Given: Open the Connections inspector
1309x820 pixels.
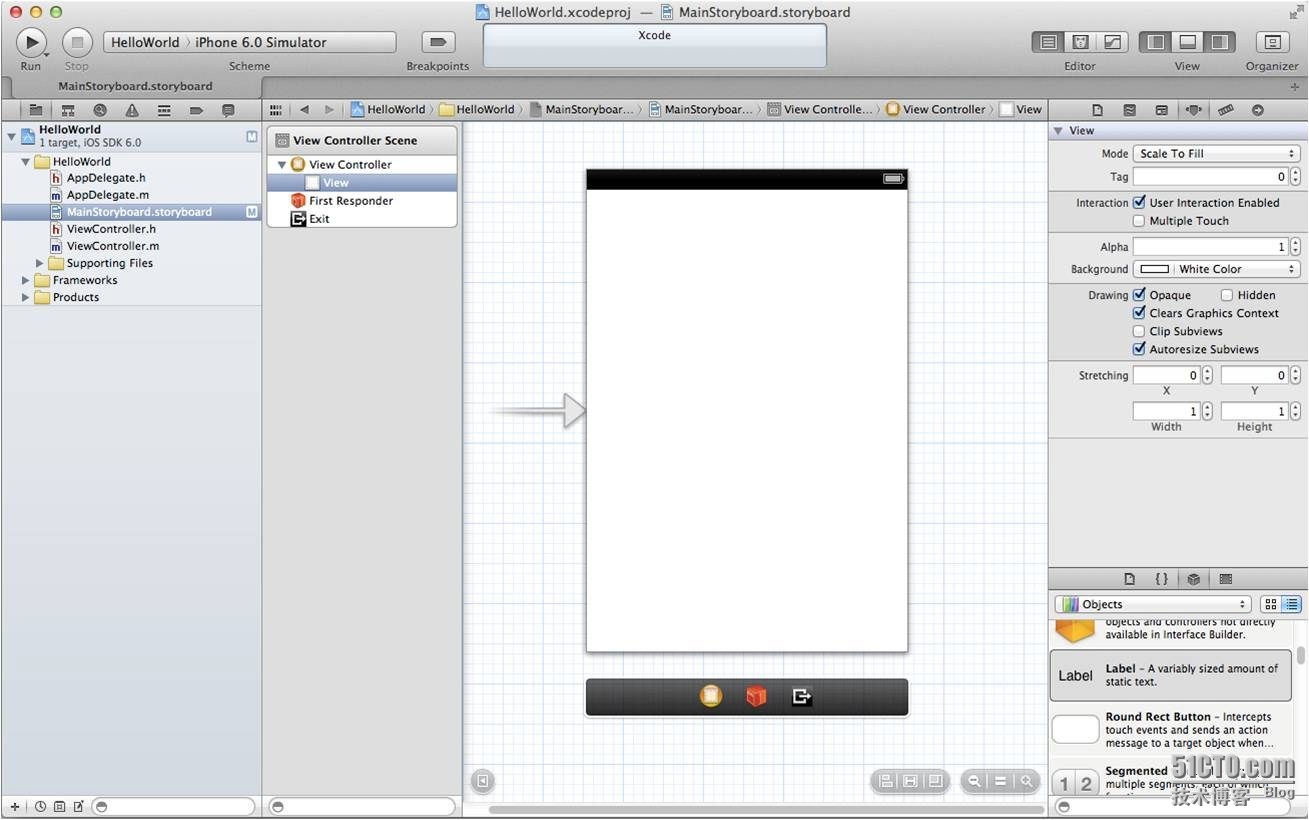Looking at the screenshot, I should pos(1258,110).
